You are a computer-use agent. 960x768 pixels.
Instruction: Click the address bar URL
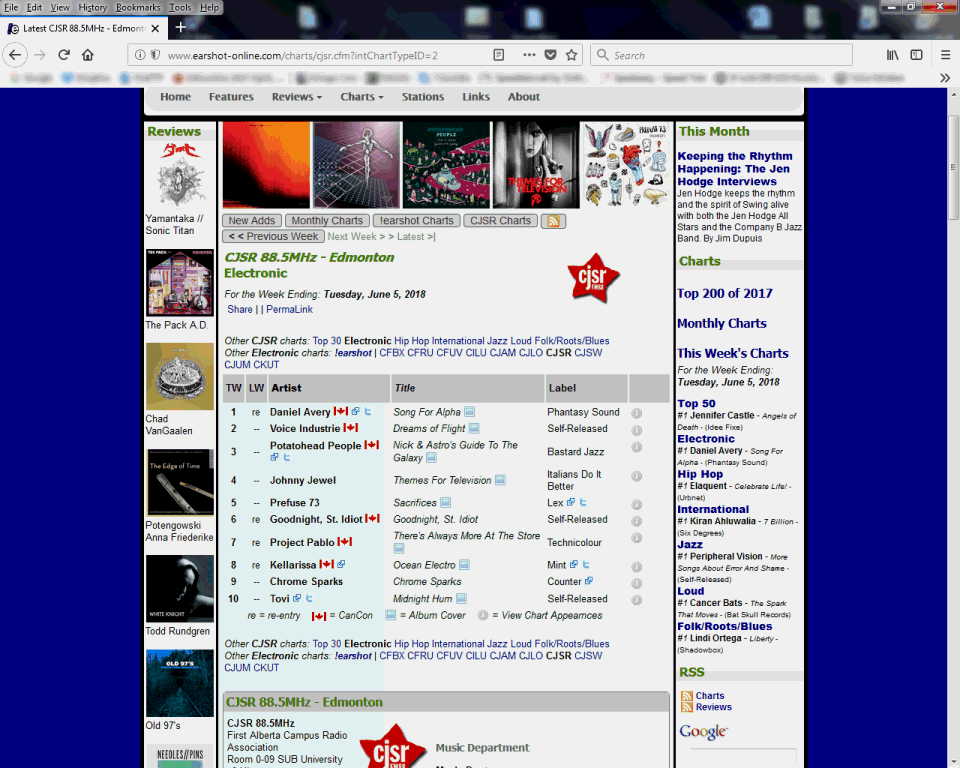302,55
